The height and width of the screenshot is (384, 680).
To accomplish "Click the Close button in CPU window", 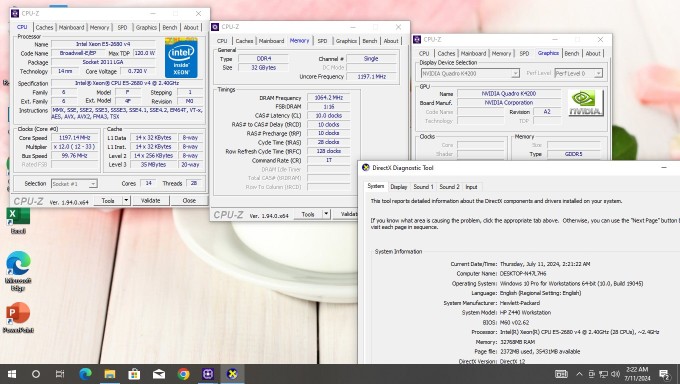I will [x=189, y=200].
